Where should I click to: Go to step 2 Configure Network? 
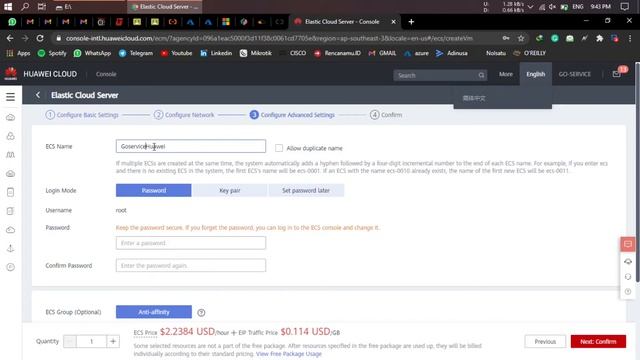click(x=184, y=115)
